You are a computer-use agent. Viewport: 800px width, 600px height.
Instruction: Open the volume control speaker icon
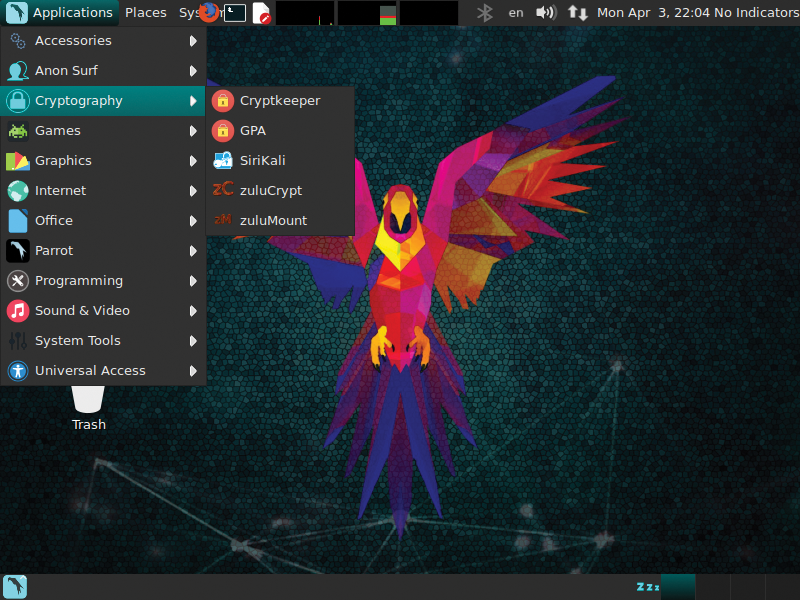(546, 12)
